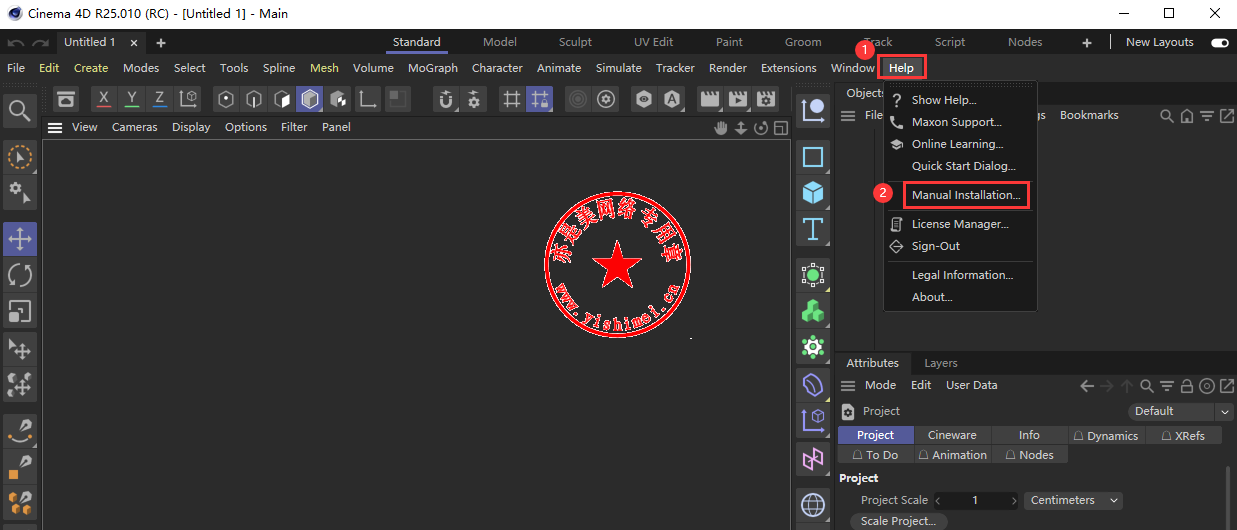Toggle the Z axis lock
Screen dimensions: 1237x530
tap(160, 99)
